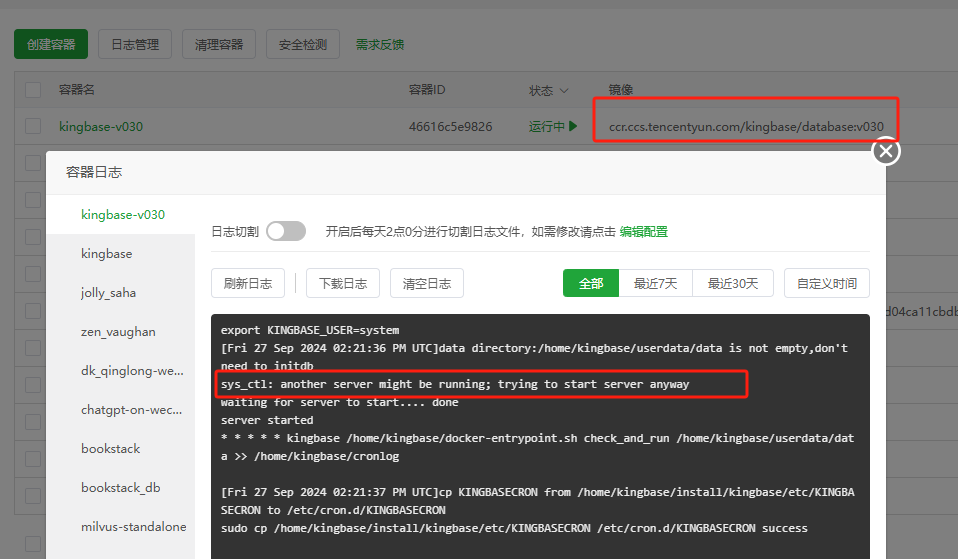
Task: Open the Custom Time filter
Action: point(827,283)
